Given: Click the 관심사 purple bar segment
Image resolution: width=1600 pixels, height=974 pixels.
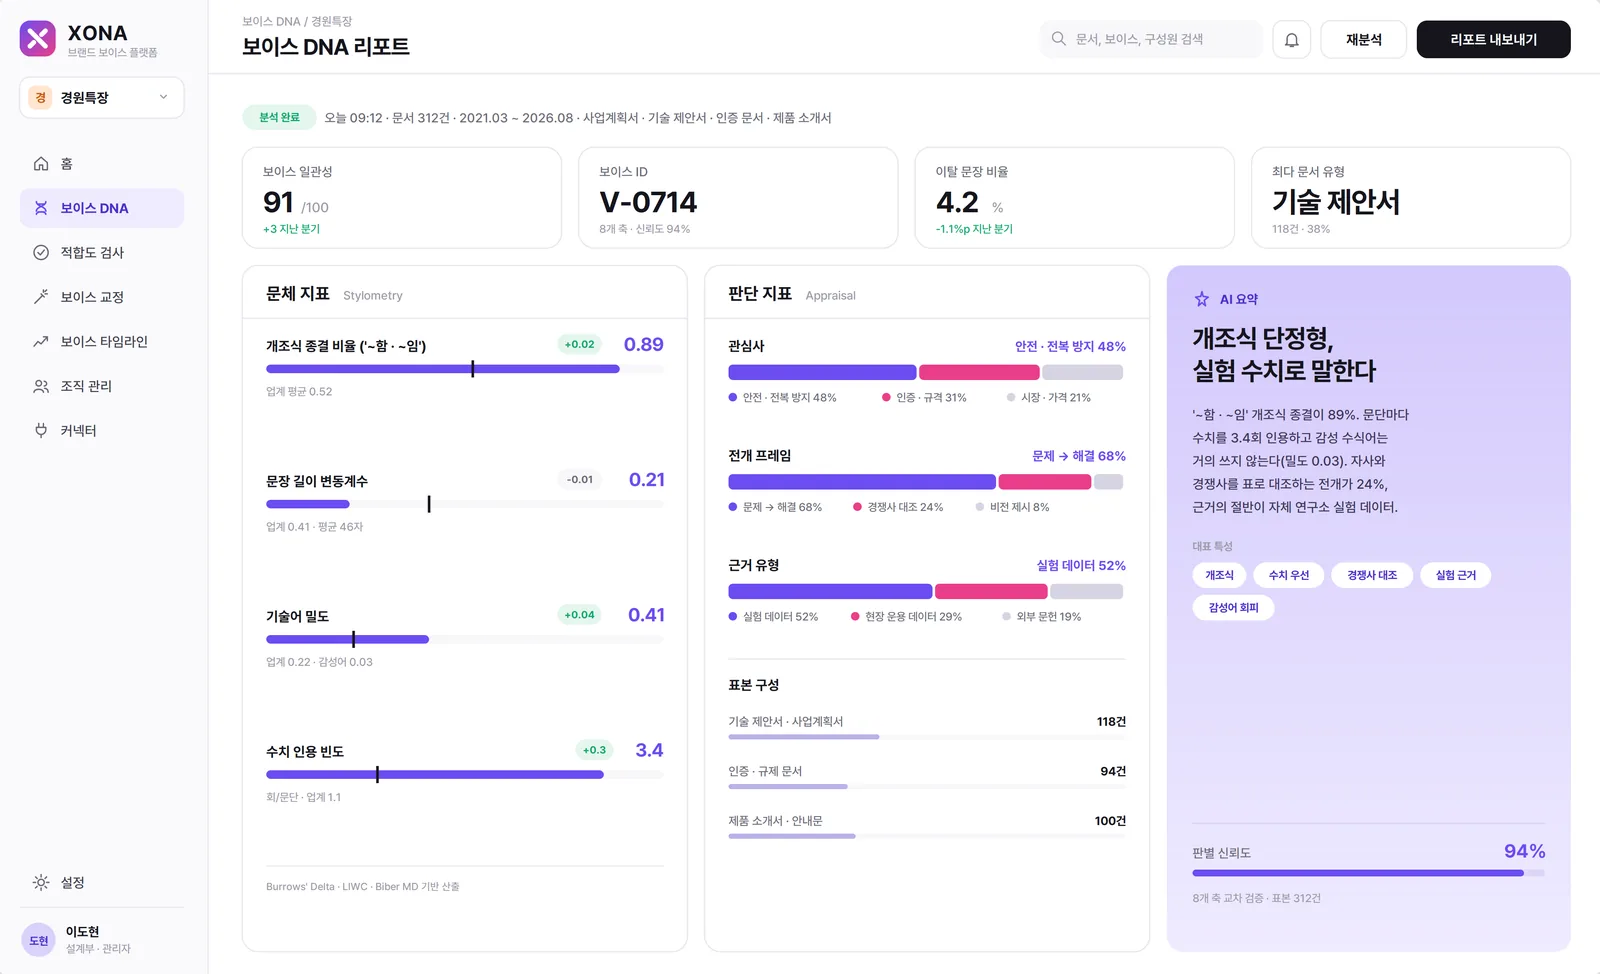Looking at the screenshot, I should [x=822, y=373].
